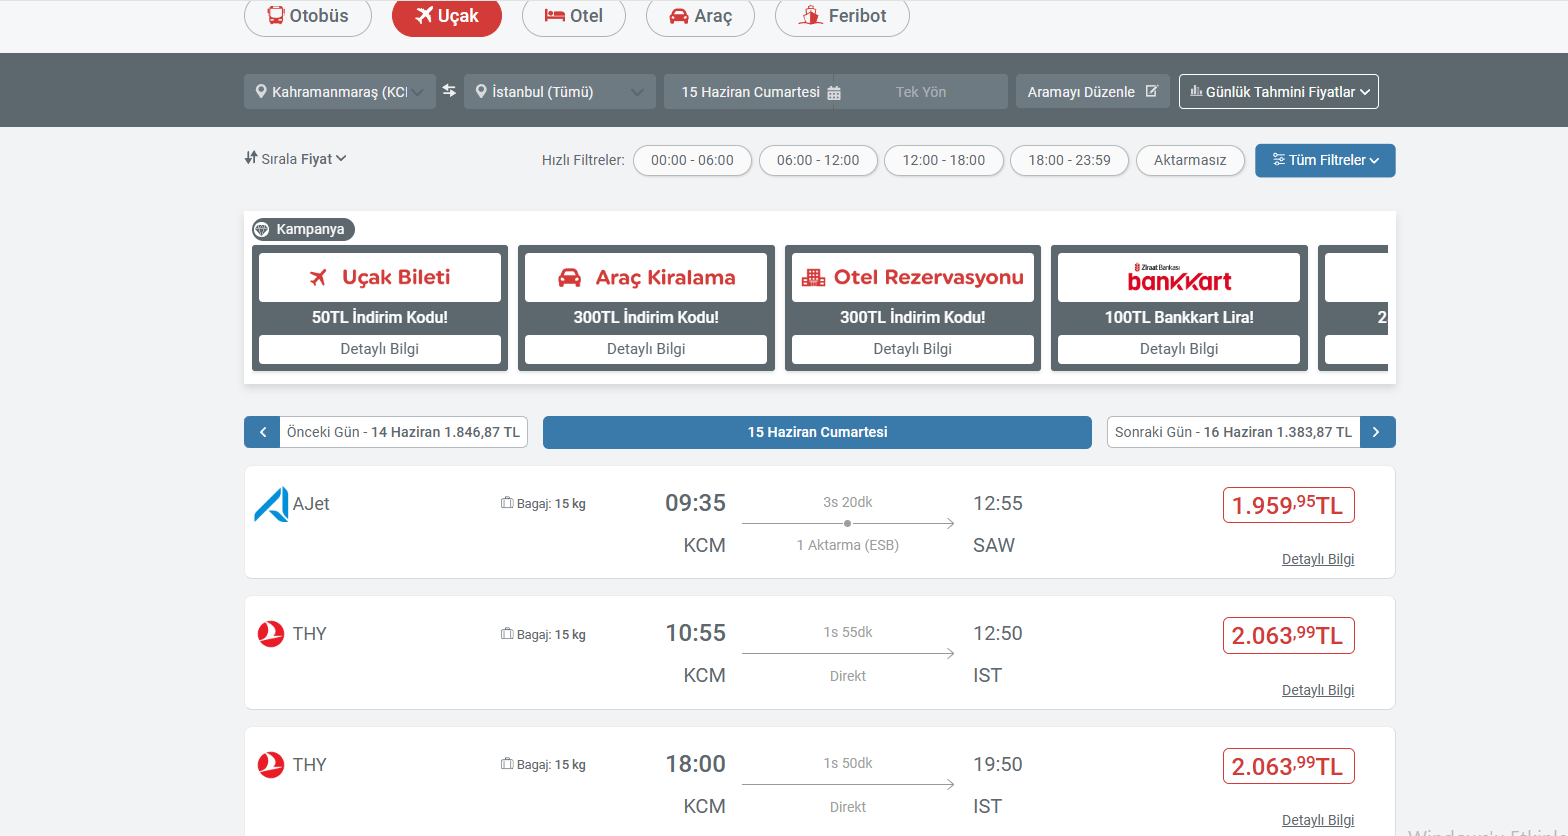Select the 2.063,99TL price for 10:55 flight
This screenshot has width=1568, height=836.
[1288, 635]
